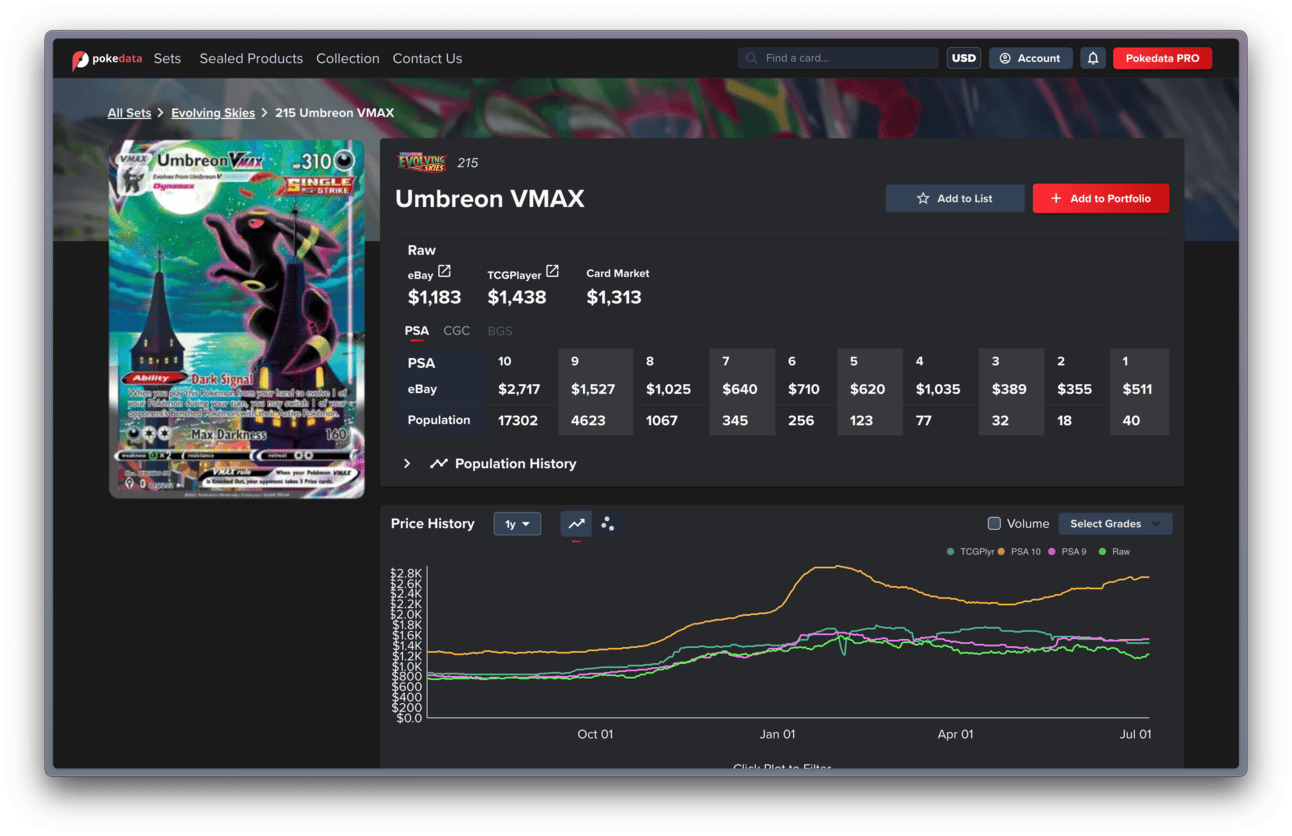1292x836 pixels.
Task: Click the population value 1067
Action: point(663,421)
